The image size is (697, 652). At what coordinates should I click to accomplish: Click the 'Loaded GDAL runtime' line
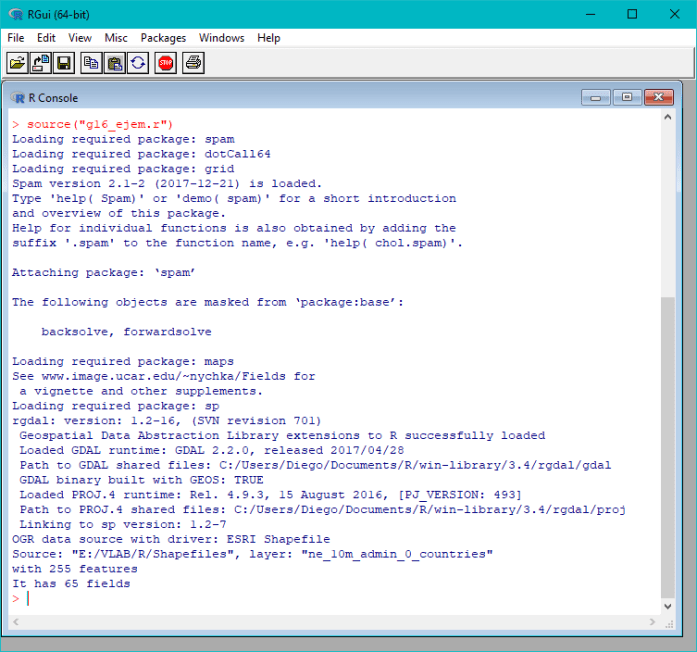click(x=212, y=450)
